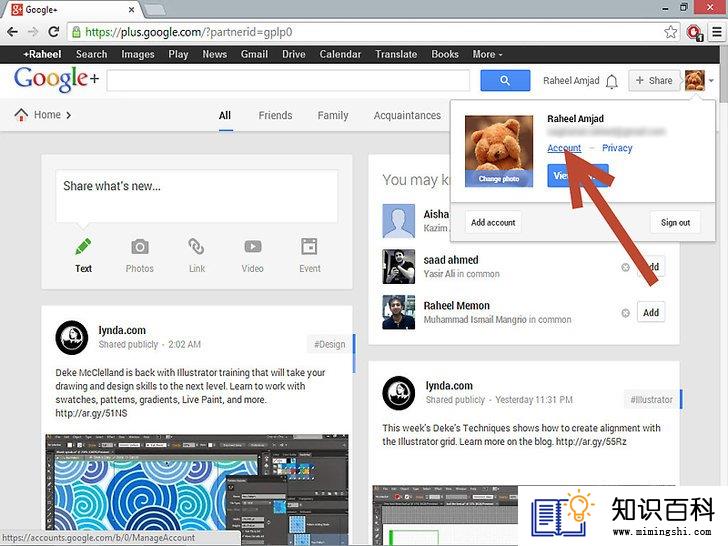Image resolution: width=728 pixels, height=546 pixels.
Task: Reload the page with the refresh icon
Action: pyautogui.click(x=54, y=32)
